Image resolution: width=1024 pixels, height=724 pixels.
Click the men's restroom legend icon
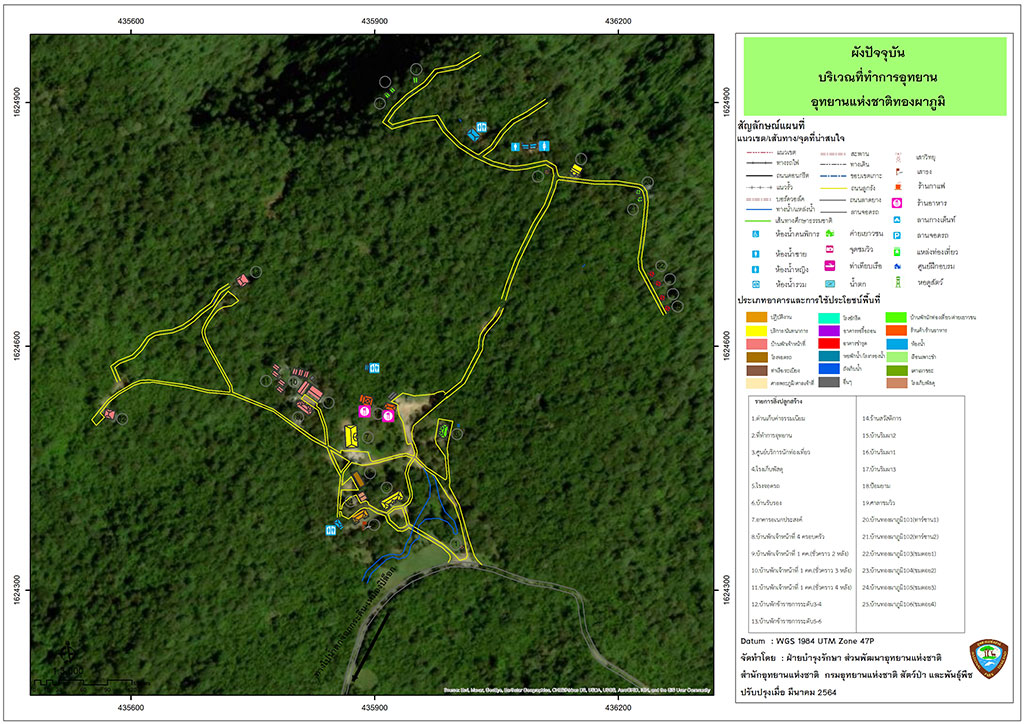coord(756,253)
